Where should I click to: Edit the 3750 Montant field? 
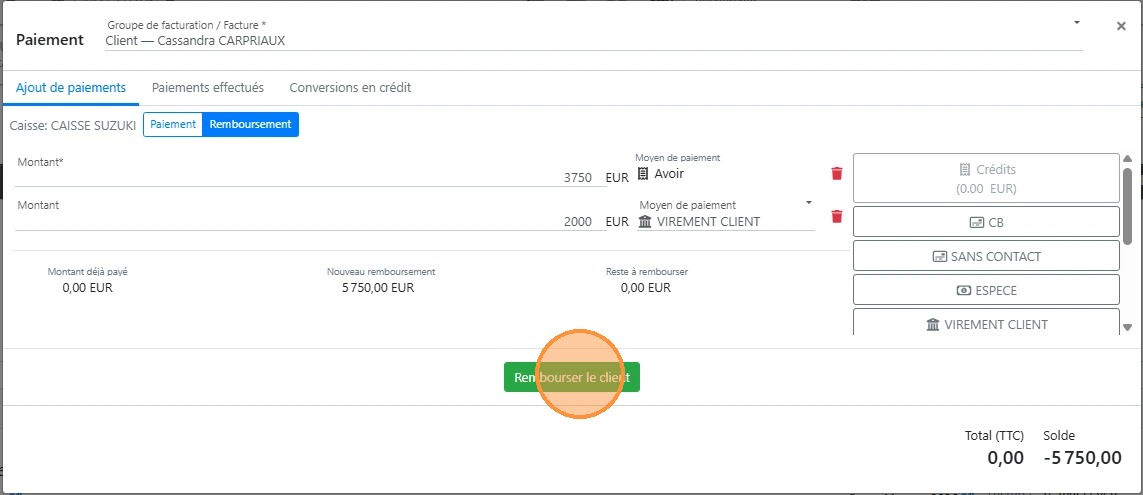point(310,177)
